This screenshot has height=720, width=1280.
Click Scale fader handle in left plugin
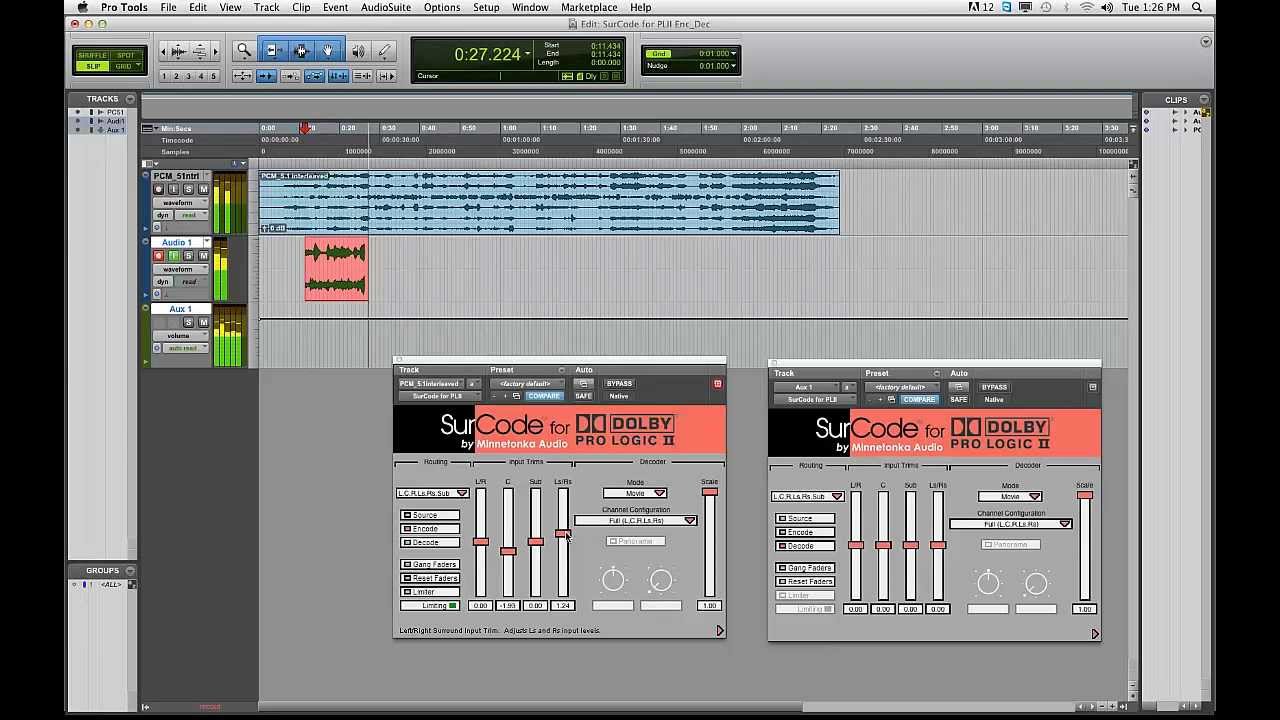[x=710, y=492]
